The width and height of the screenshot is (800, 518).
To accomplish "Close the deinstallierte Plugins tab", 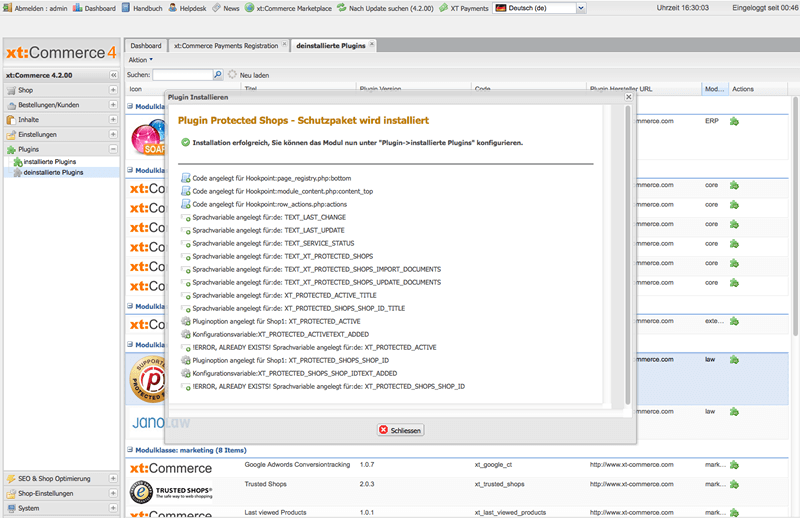I will coord(372,44).
